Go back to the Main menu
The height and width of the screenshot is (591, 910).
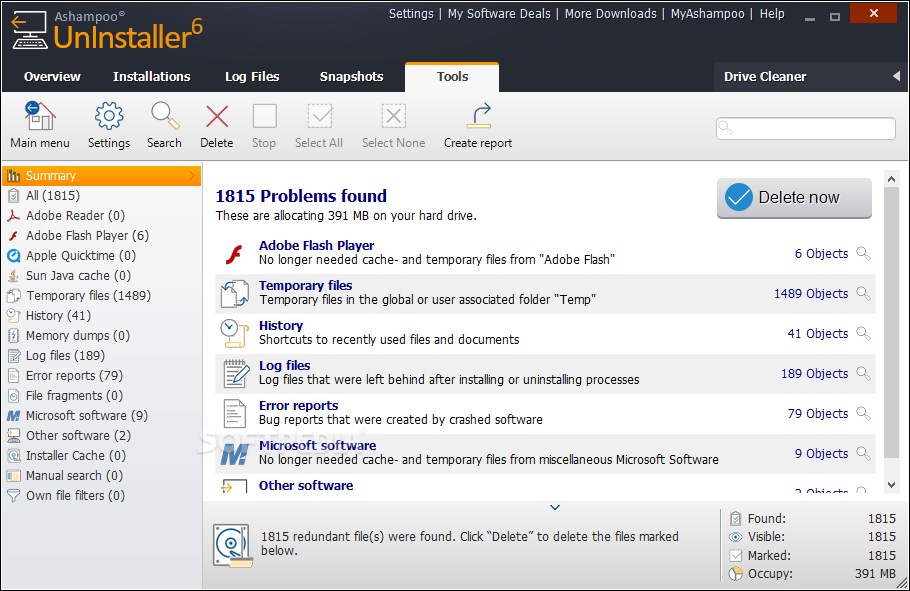pyautogui.click(x=39, y=125)
